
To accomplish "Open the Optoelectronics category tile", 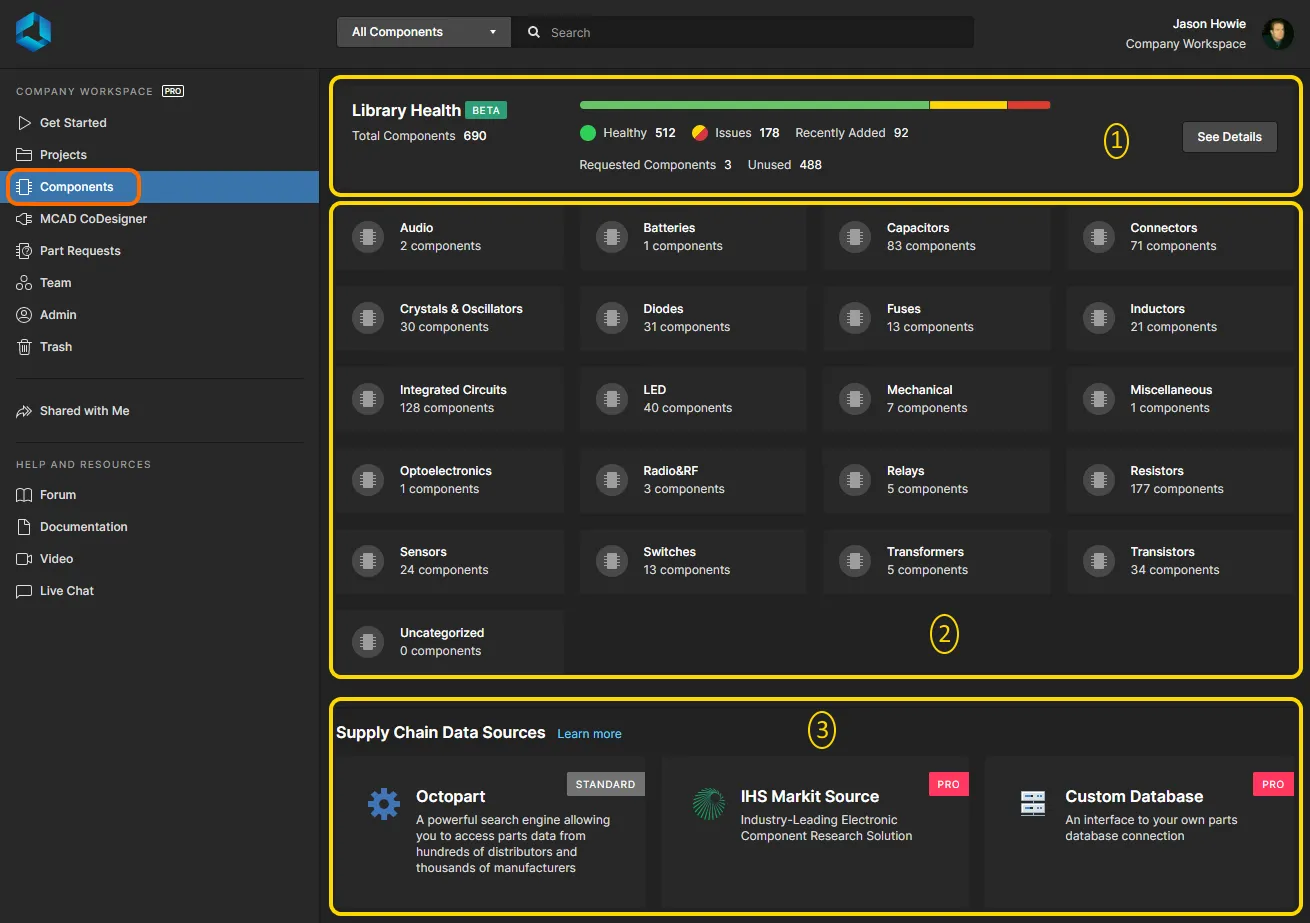I will click(450, 480).
